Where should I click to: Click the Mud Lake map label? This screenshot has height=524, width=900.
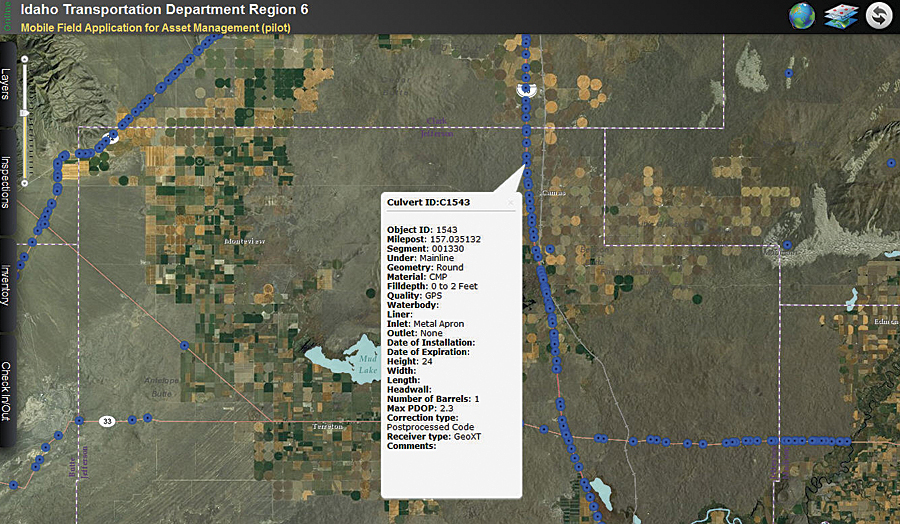(x=368, y=364)
